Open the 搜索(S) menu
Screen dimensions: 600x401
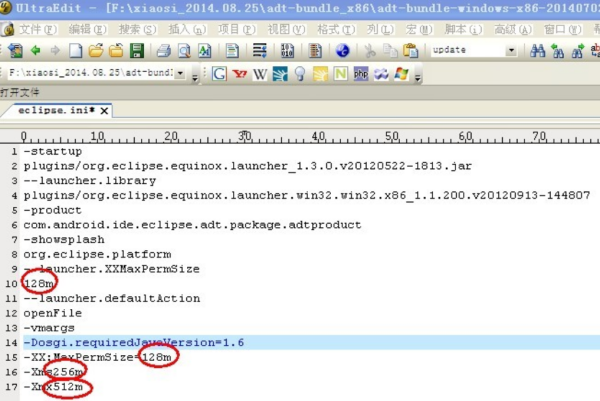138,29
